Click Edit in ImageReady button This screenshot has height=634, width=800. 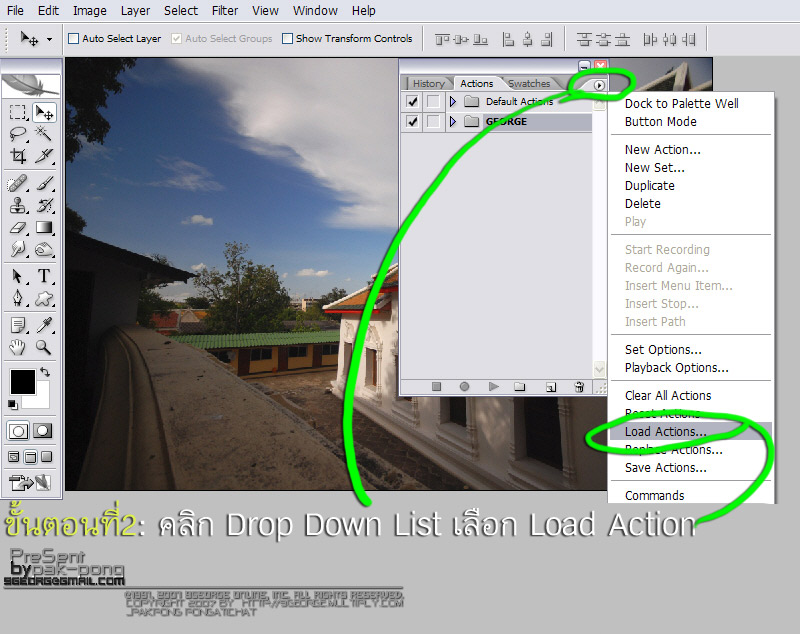[31, 482]
